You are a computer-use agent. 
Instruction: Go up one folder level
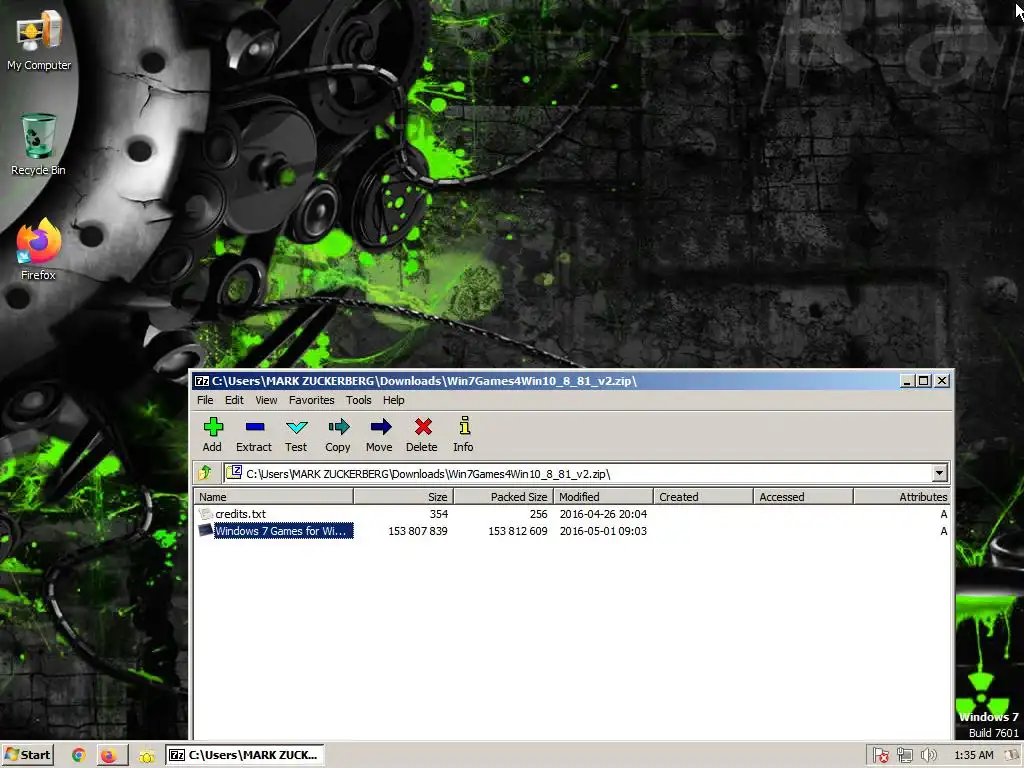point(205,473)
